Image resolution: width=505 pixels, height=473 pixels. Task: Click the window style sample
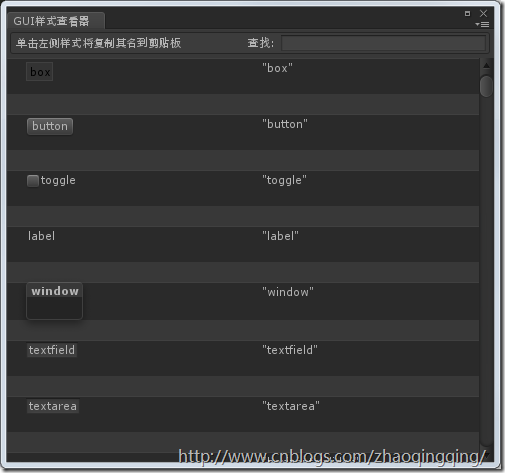pyautogui.click(x=55, y=301)
